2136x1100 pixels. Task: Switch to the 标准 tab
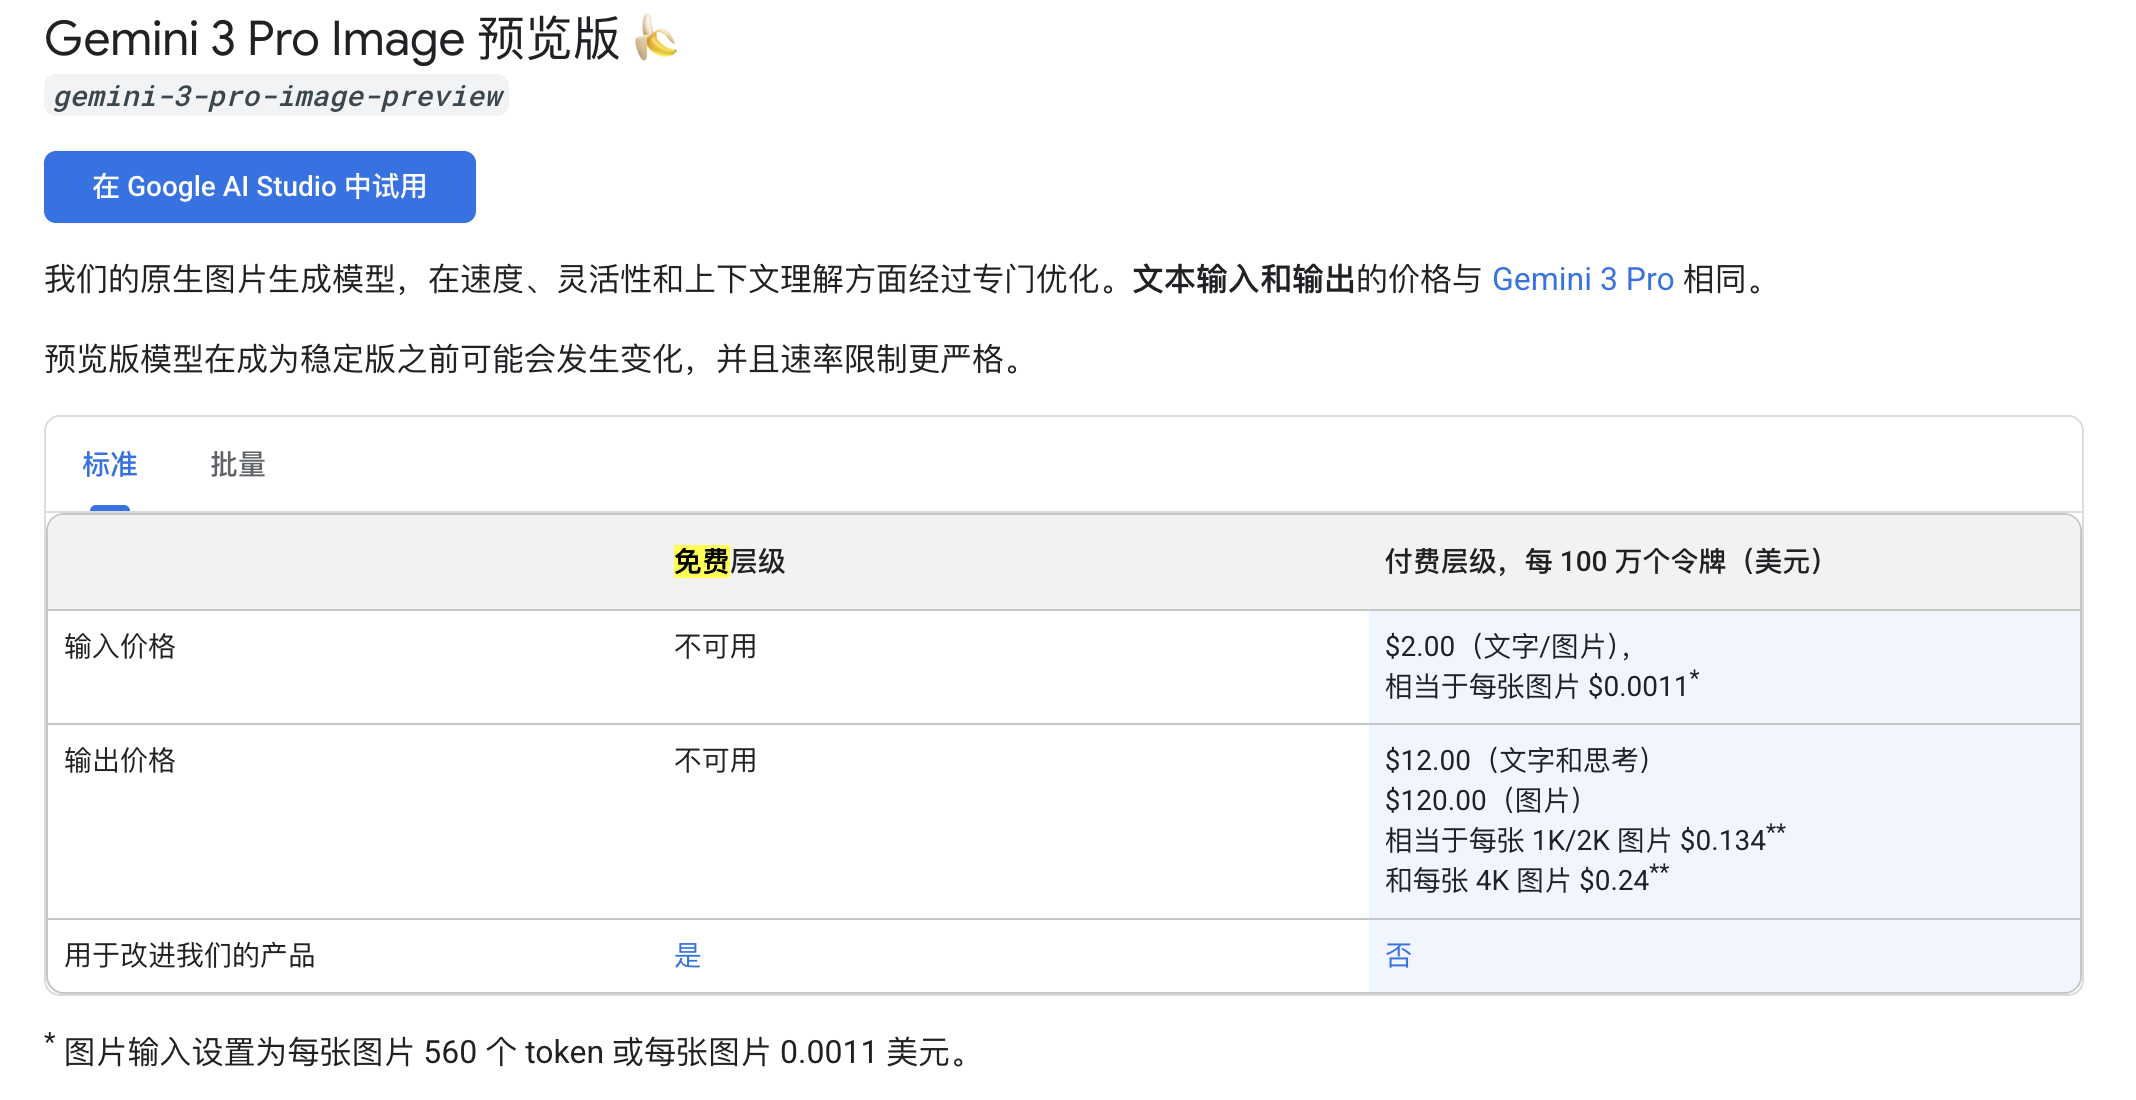click(110, 464)
